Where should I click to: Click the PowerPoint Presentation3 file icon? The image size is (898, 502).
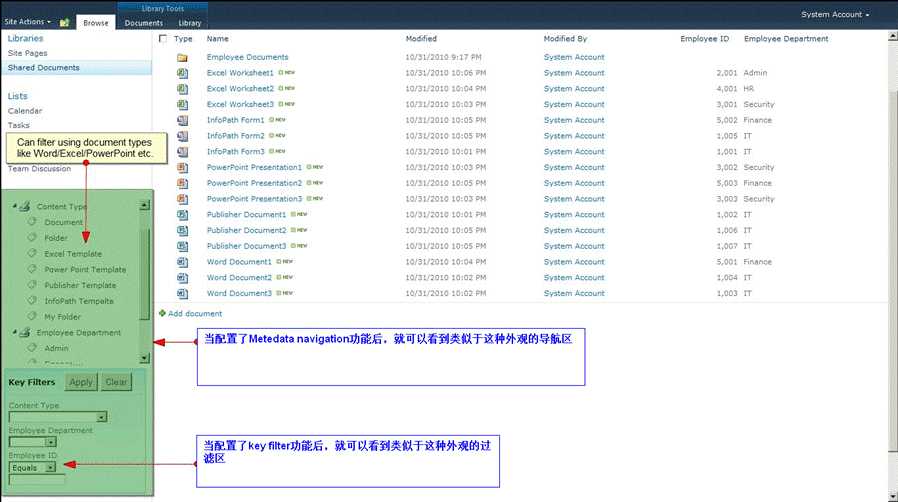(182, 199)
